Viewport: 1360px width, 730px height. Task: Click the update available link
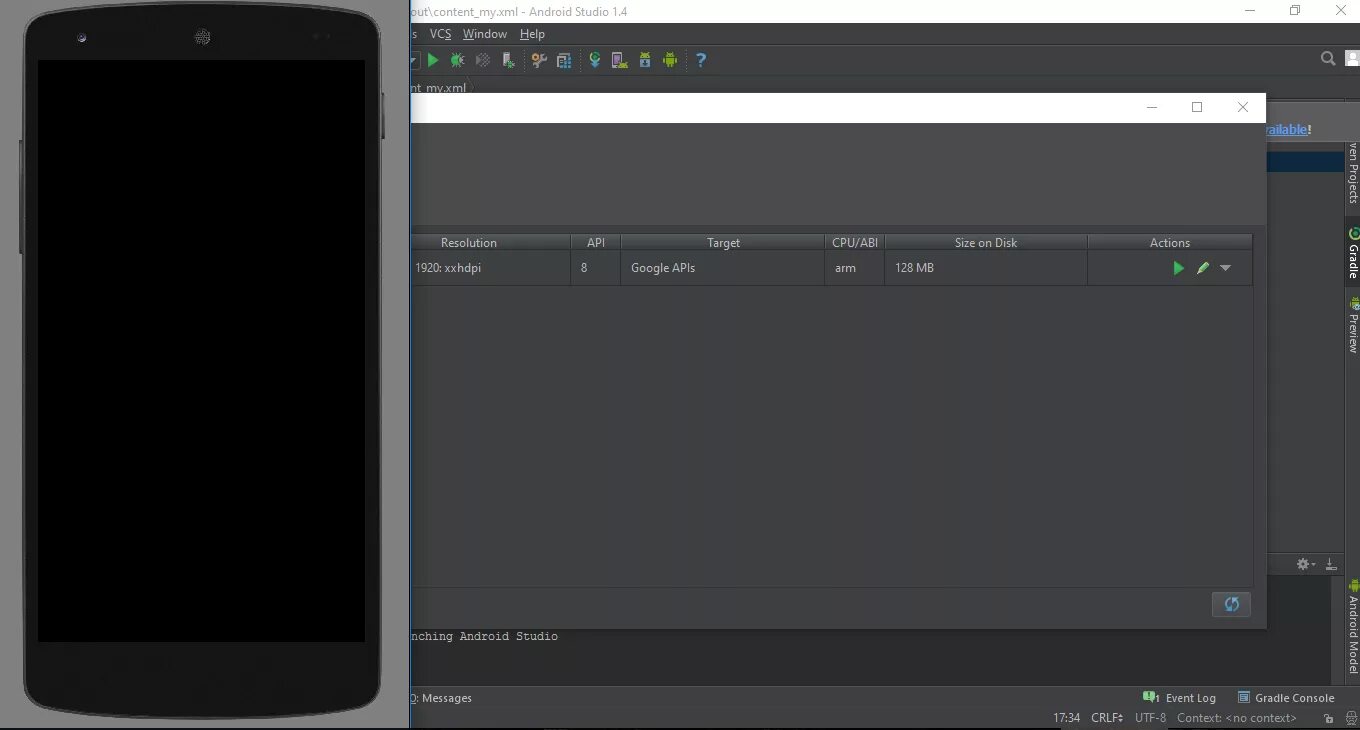1287,129
